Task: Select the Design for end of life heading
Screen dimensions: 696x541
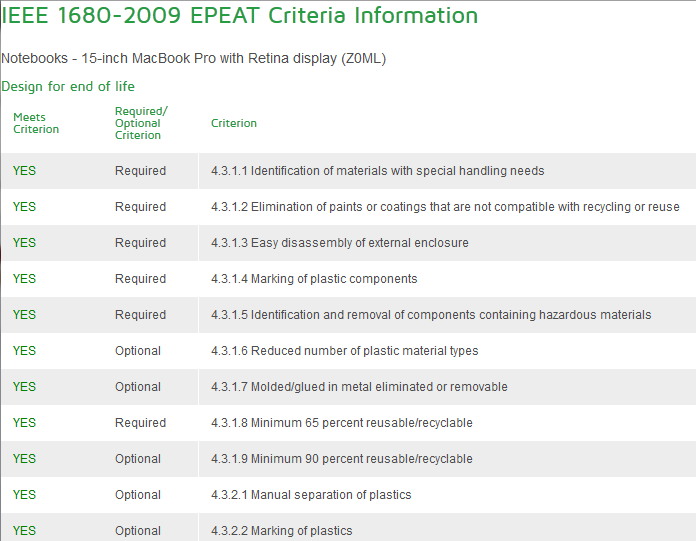Action: [68, 87]
